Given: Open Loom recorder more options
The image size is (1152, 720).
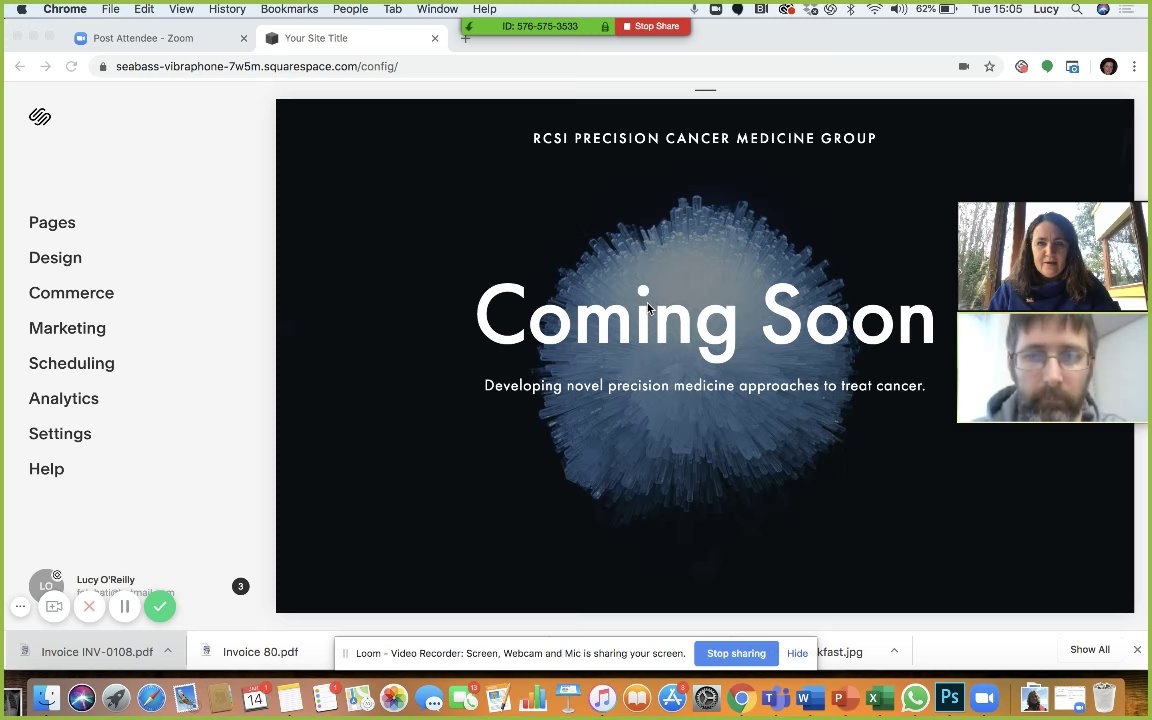Looking at the screenshot, I should (21, 607).
